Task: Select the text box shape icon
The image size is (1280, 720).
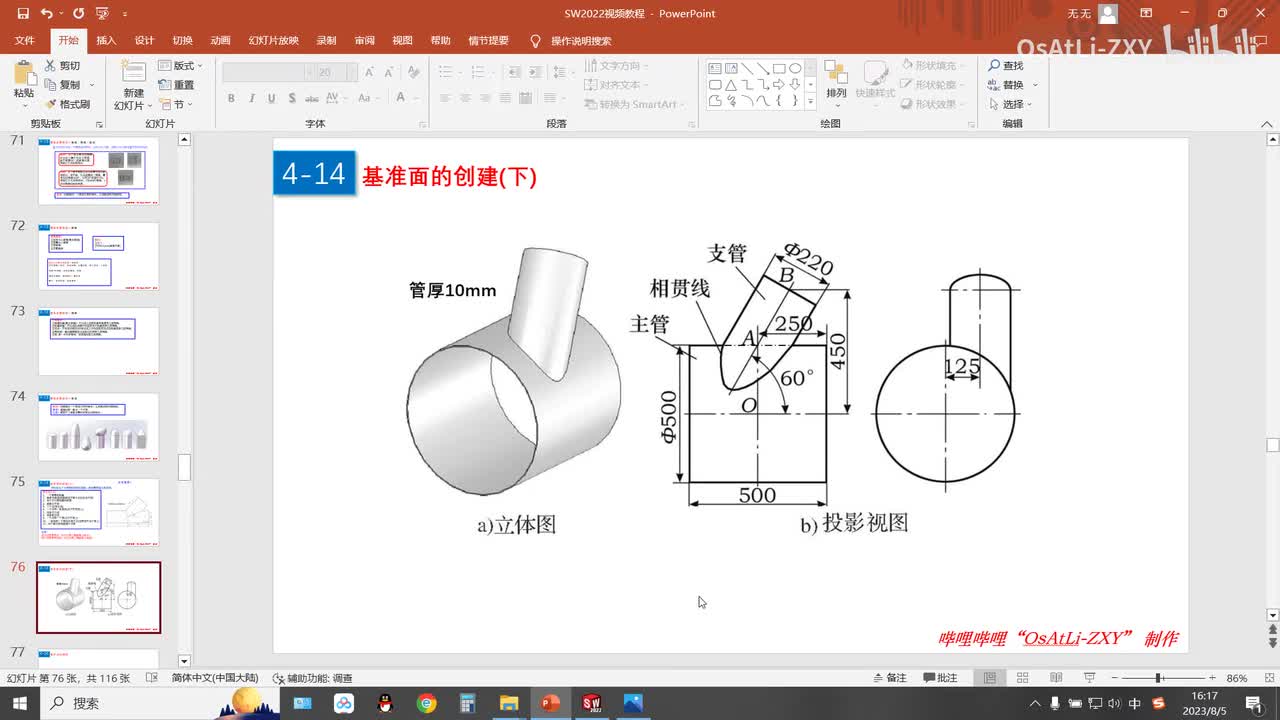Action: pyautogui.click(x=715, y=69)
